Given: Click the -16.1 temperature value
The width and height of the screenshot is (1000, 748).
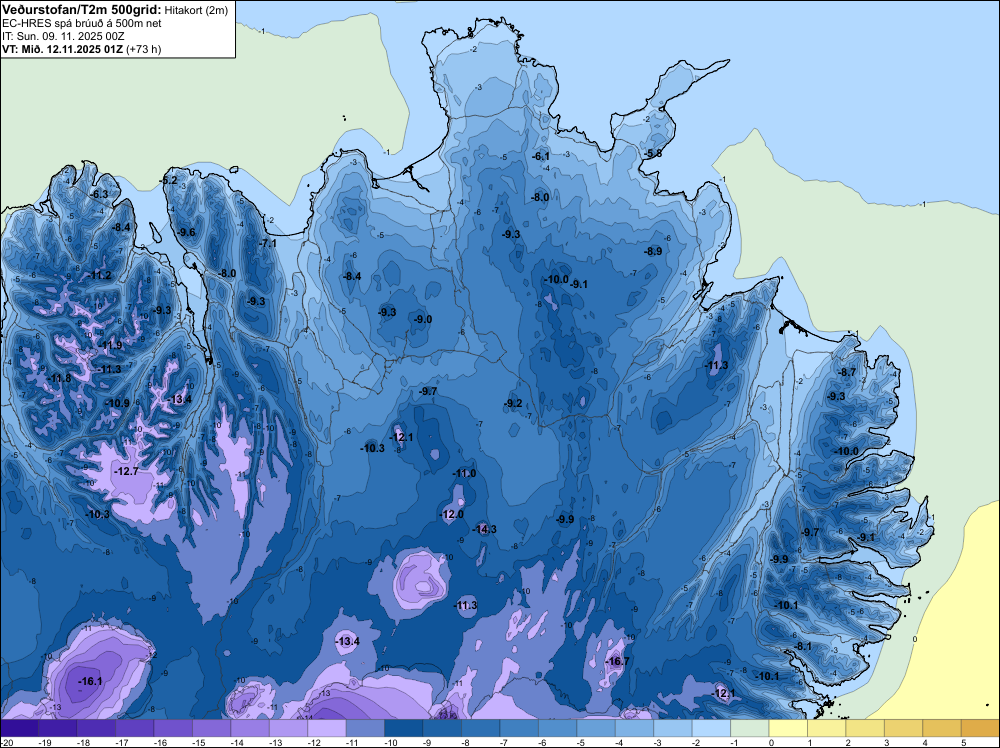Looking at the screenshot, I should coord(90,681).
